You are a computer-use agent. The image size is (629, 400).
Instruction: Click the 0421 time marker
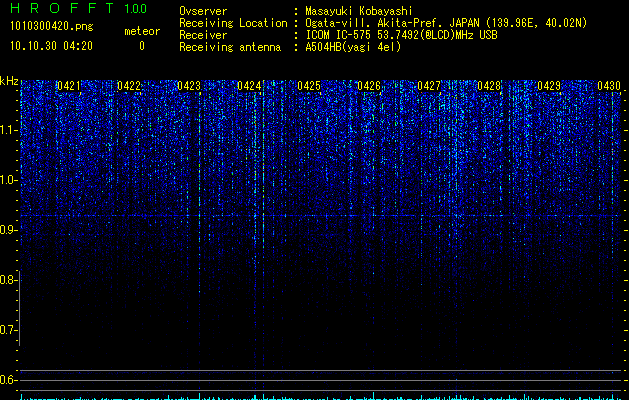69,86
